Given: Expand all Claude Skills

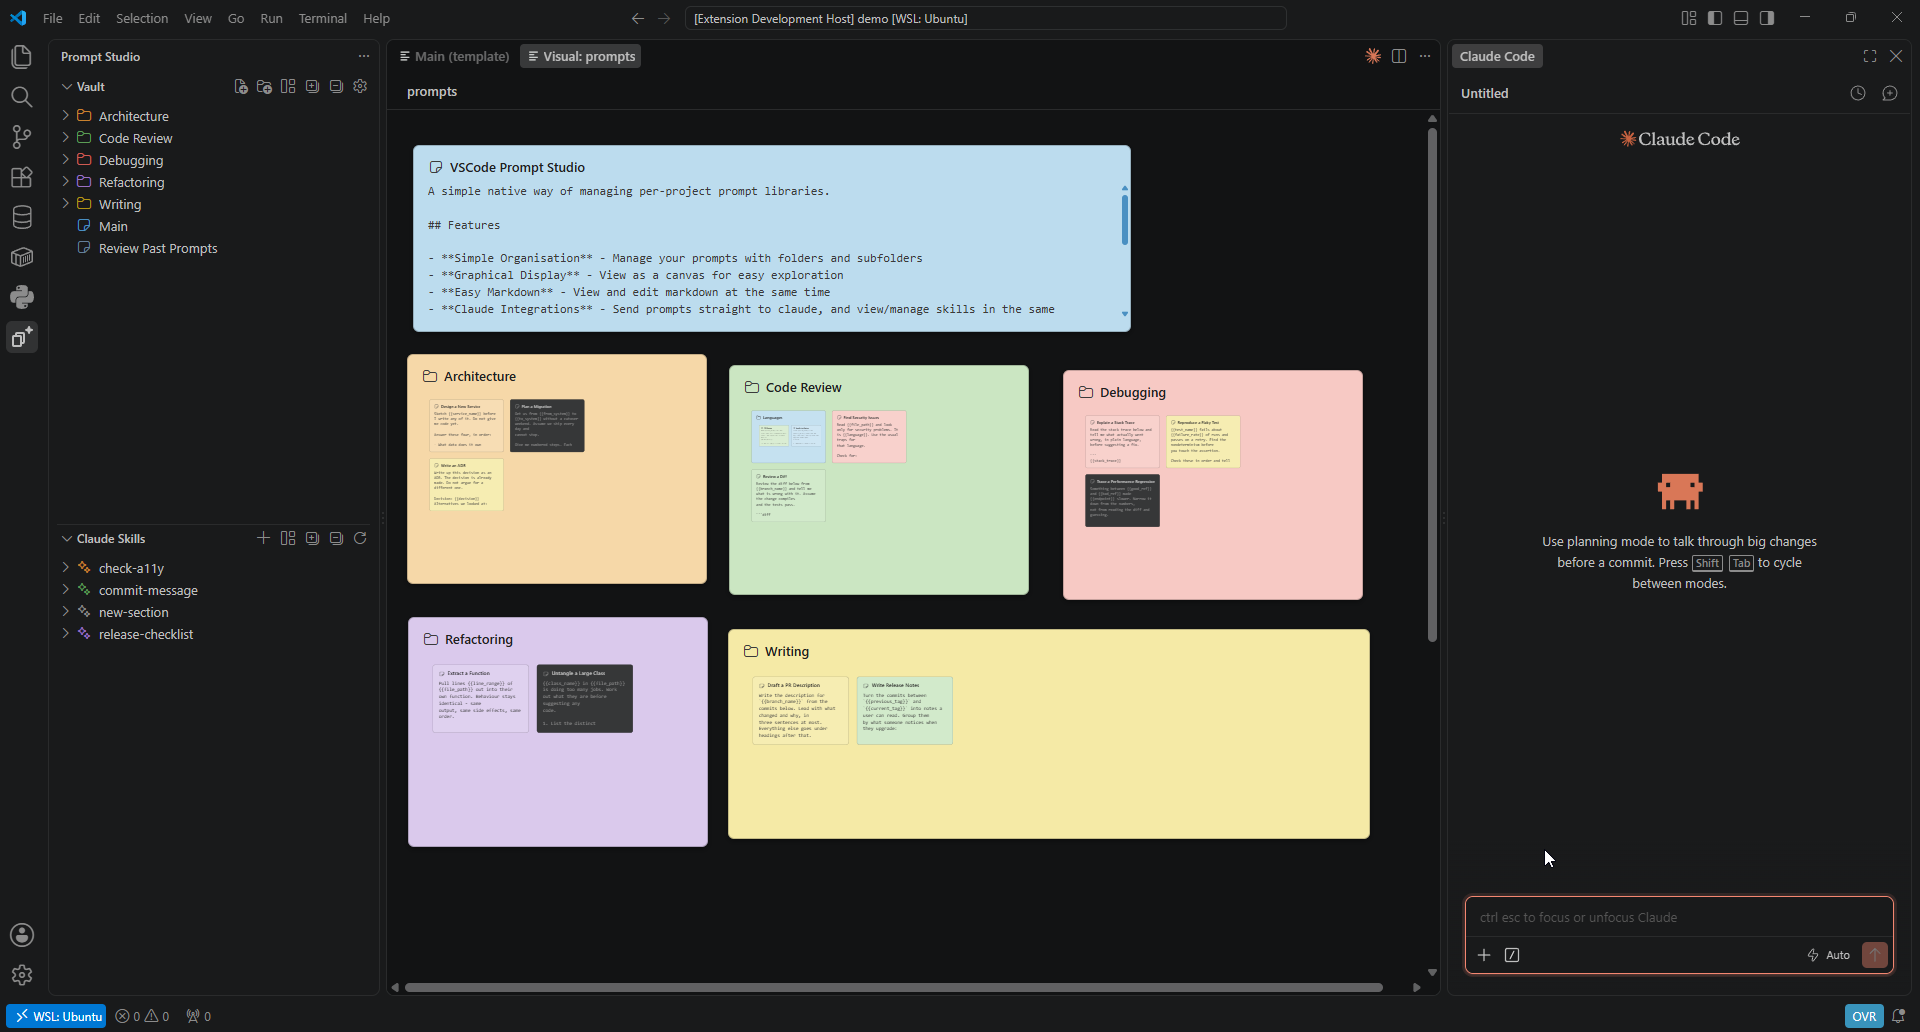Looking at the screenshot, I should coord(312,538).
